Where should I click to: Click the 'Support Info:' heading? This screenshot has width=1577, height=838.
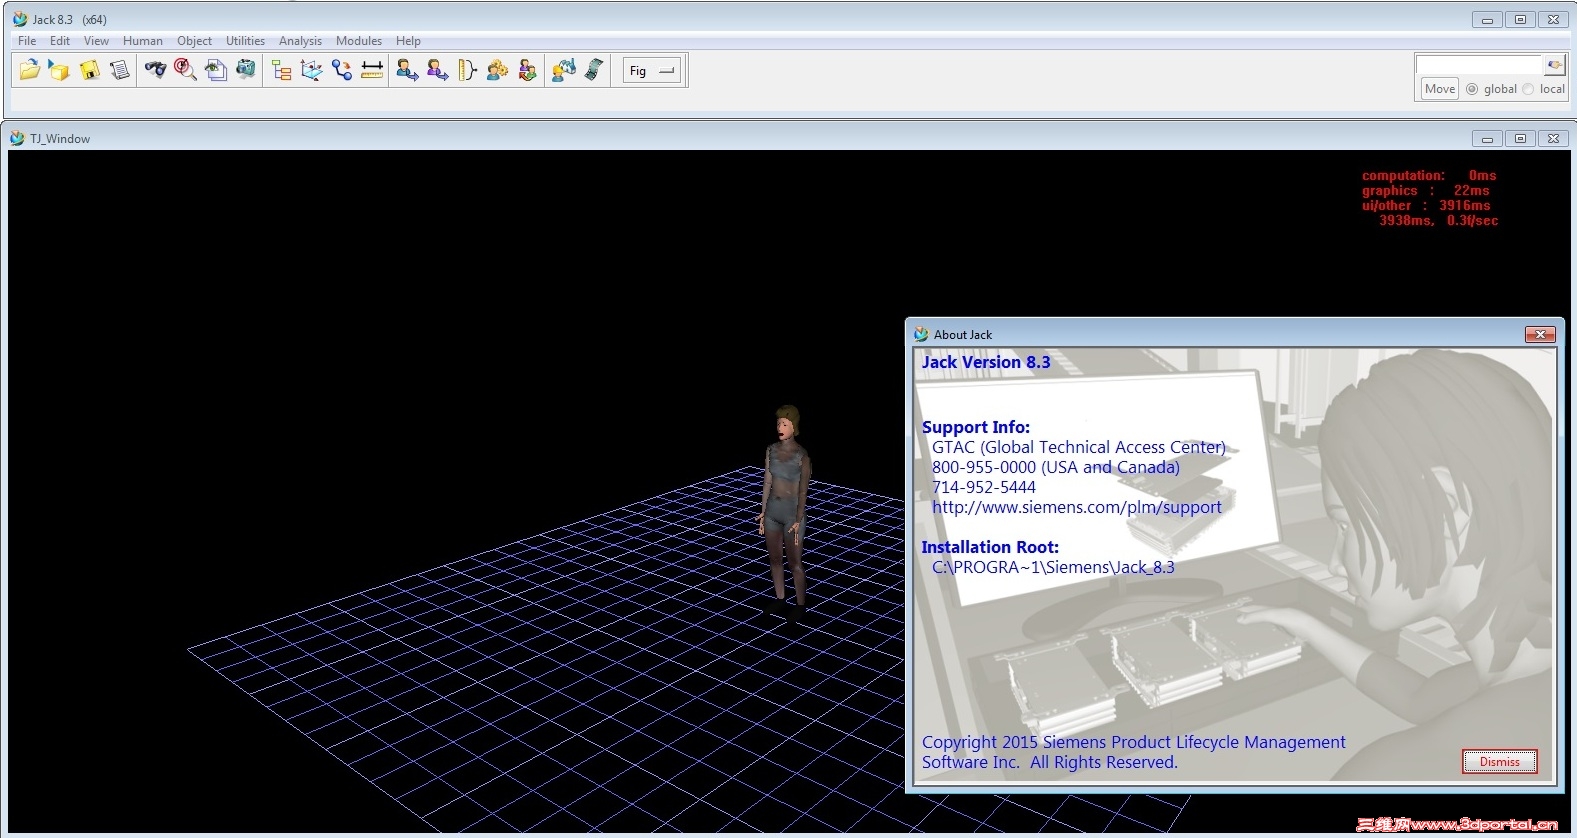click(x=976, y=427)
